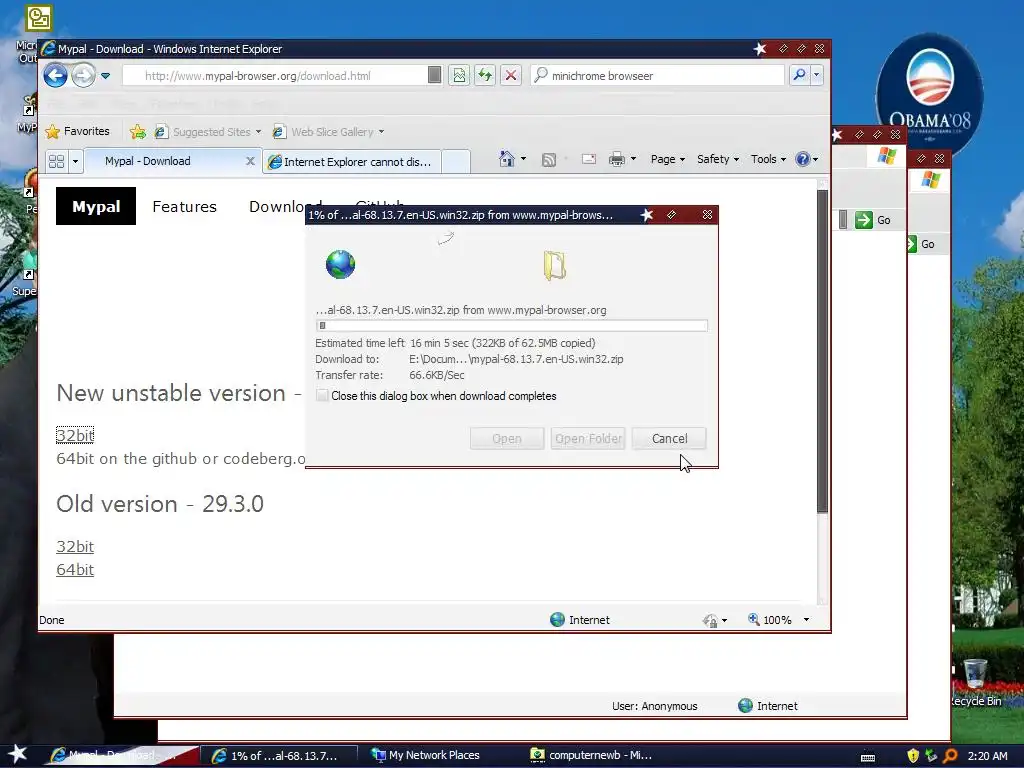Refresh the page with green arrows icon
The height and width of the screenshot is (768, 1024).
pos(485,76)
